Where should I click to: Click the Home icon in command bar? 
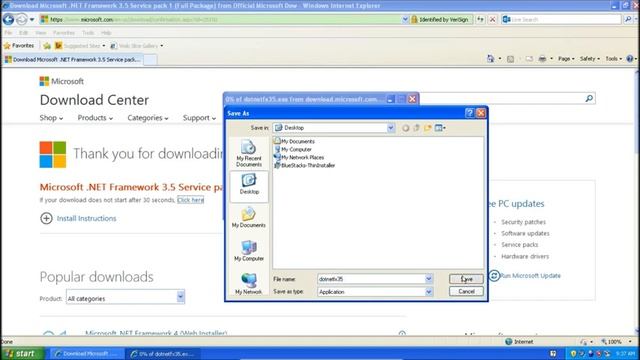(x=491, y=59)
